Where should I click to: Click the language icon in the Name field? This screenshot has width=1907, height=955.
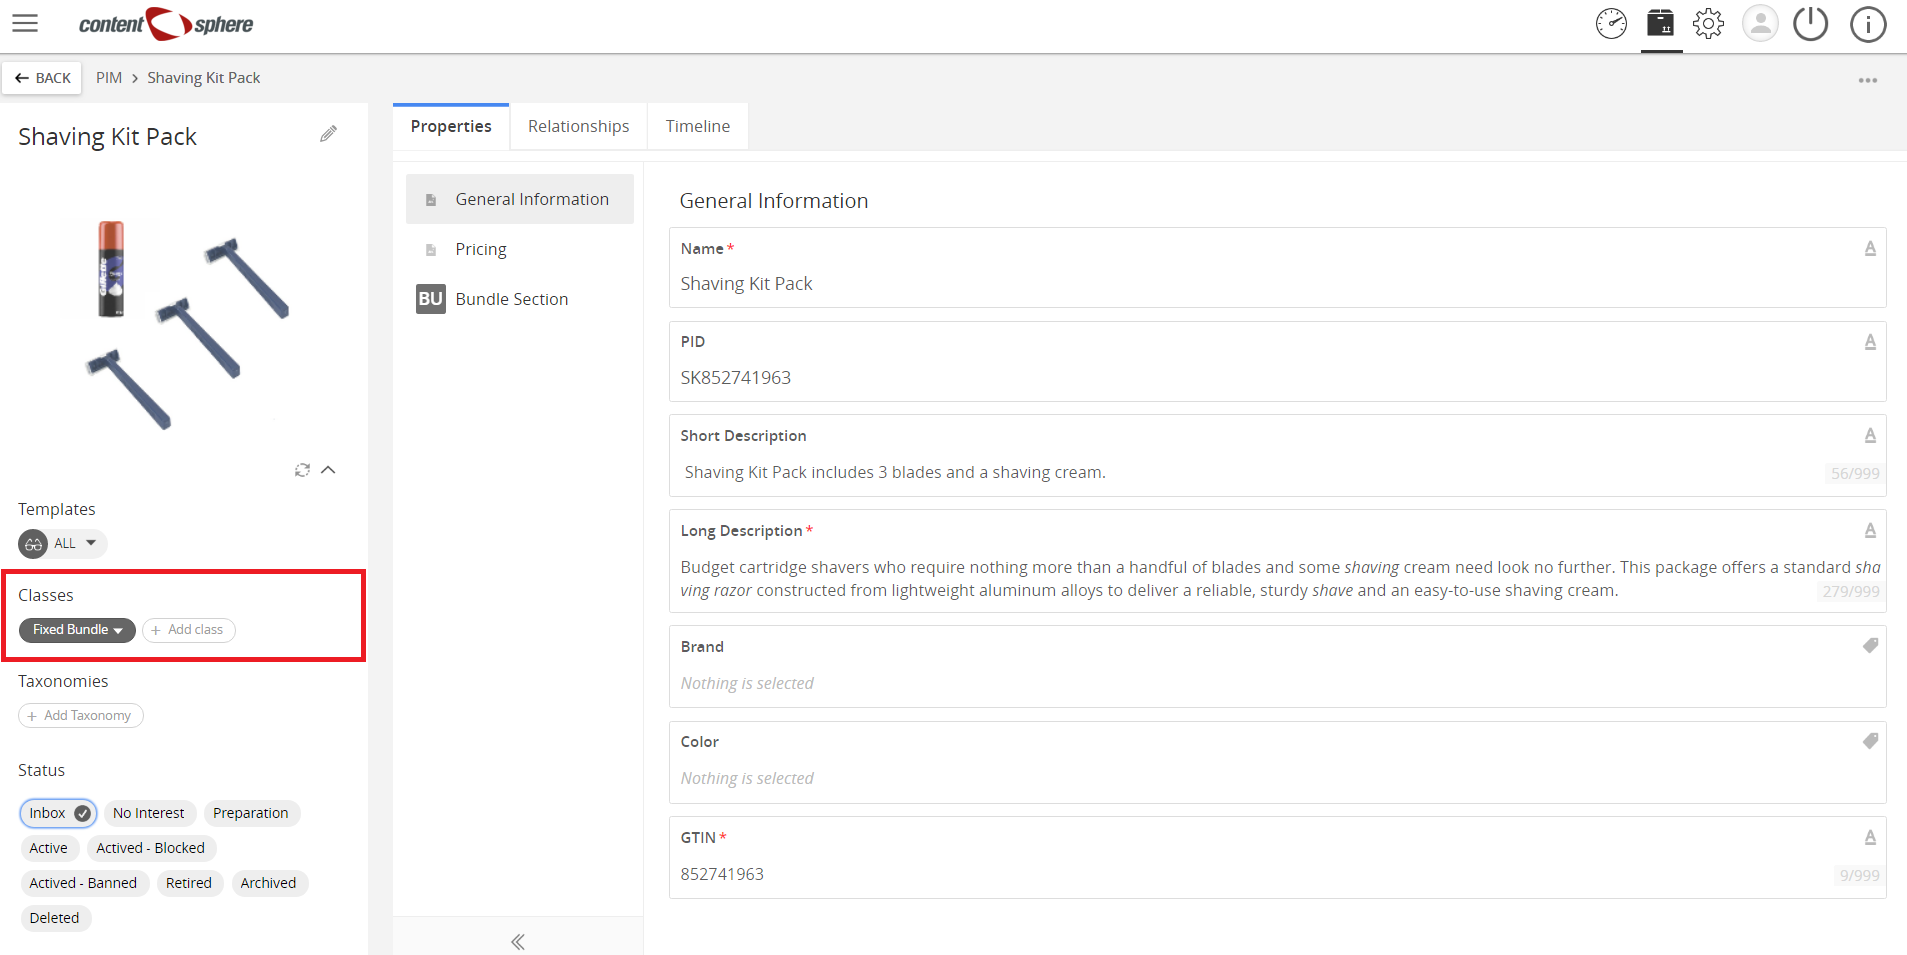(1870, 248)
